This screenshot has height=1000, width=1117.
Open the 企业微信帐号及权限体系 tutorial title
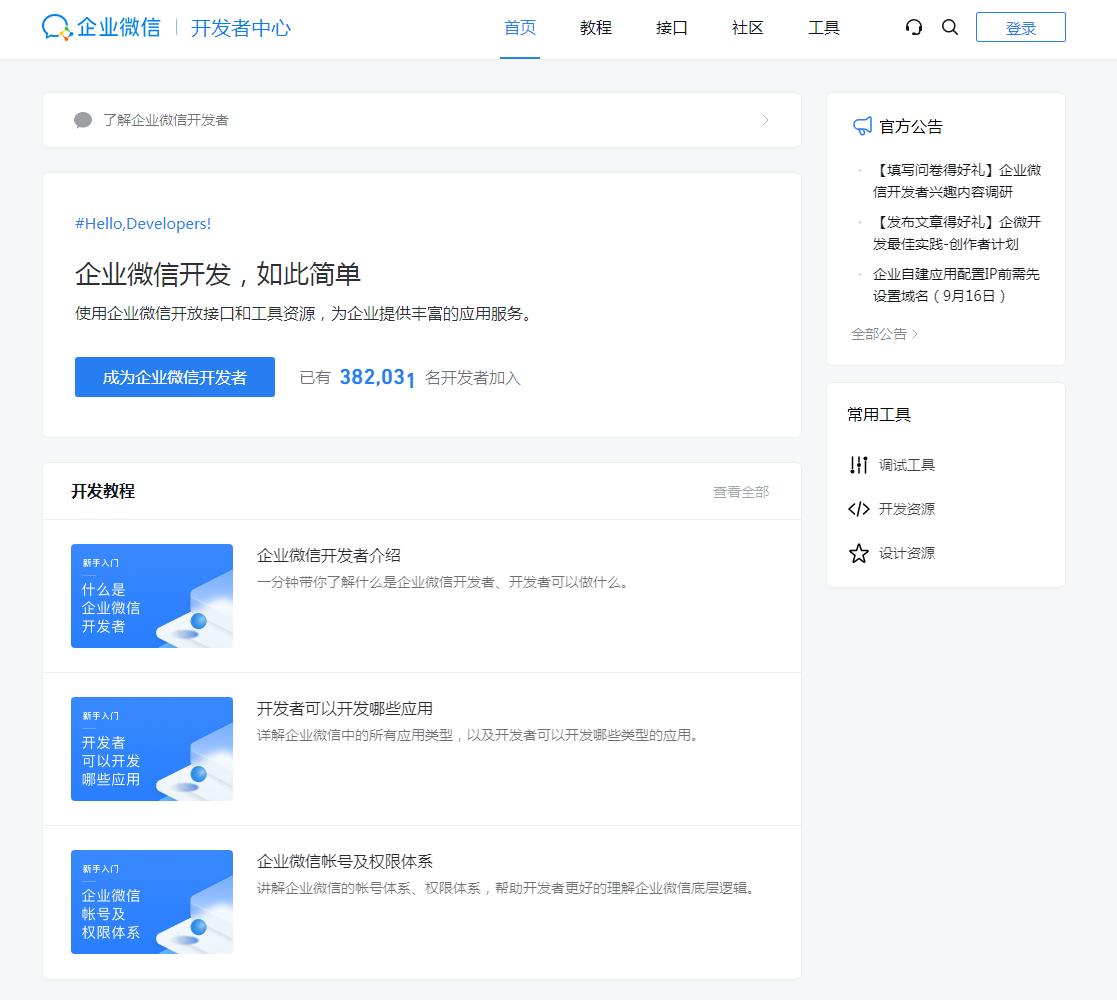click(345, 862)
